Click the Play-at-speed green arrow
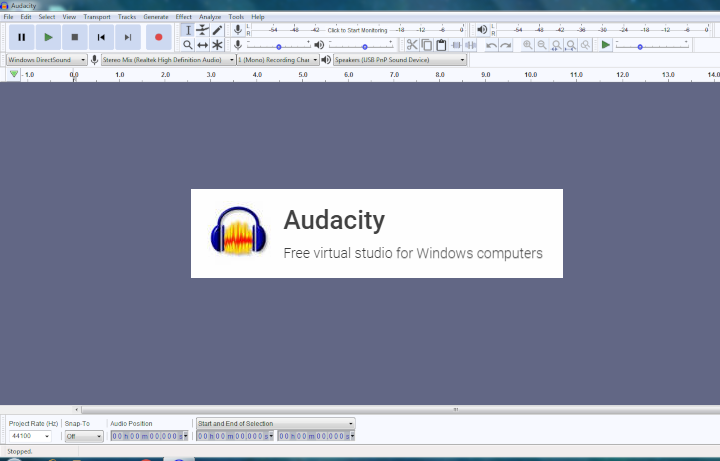720x461 pixels. [x=606, y=45]
